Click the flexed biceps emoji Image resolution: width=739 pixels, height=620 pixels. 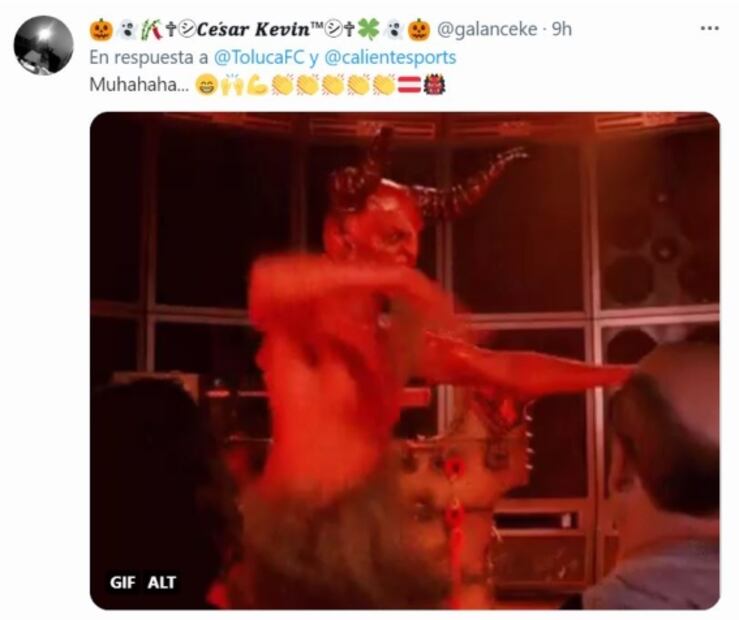(257, 85)
